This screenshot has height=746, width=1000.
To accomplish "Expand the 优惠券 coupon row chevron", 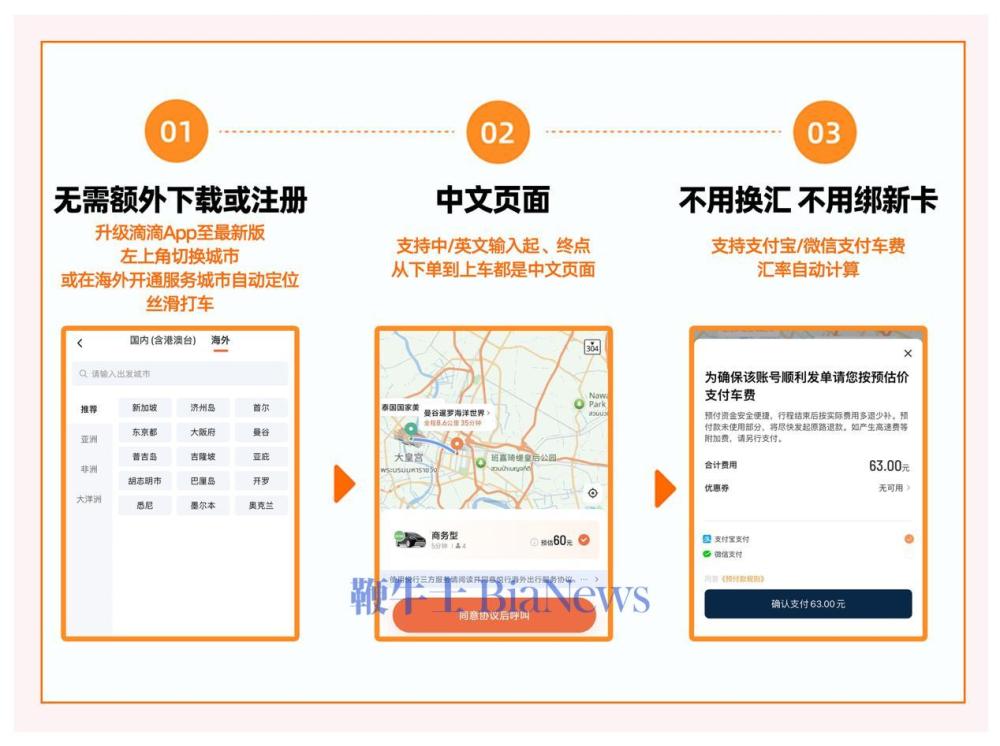I will point(908,488).
